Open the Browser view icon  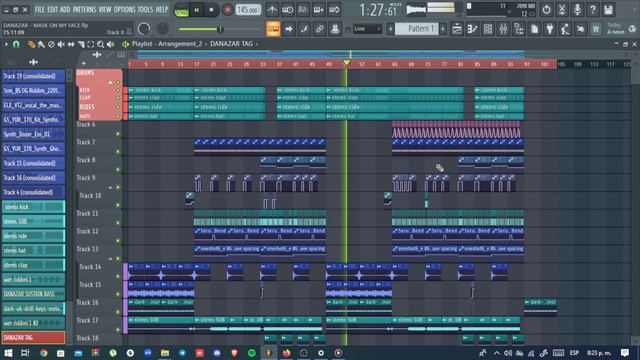(x=519, y=29)
